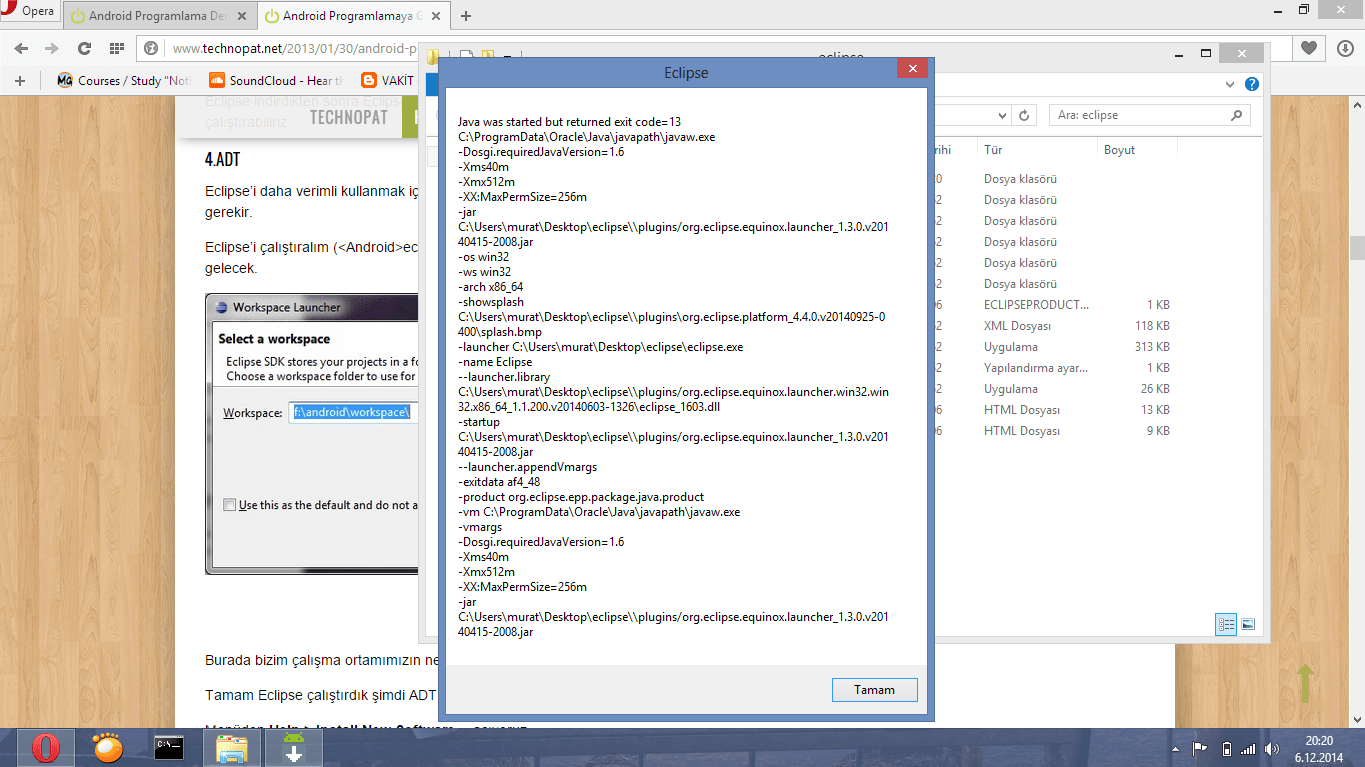Click the site info globe in address bar

point(151,48)
